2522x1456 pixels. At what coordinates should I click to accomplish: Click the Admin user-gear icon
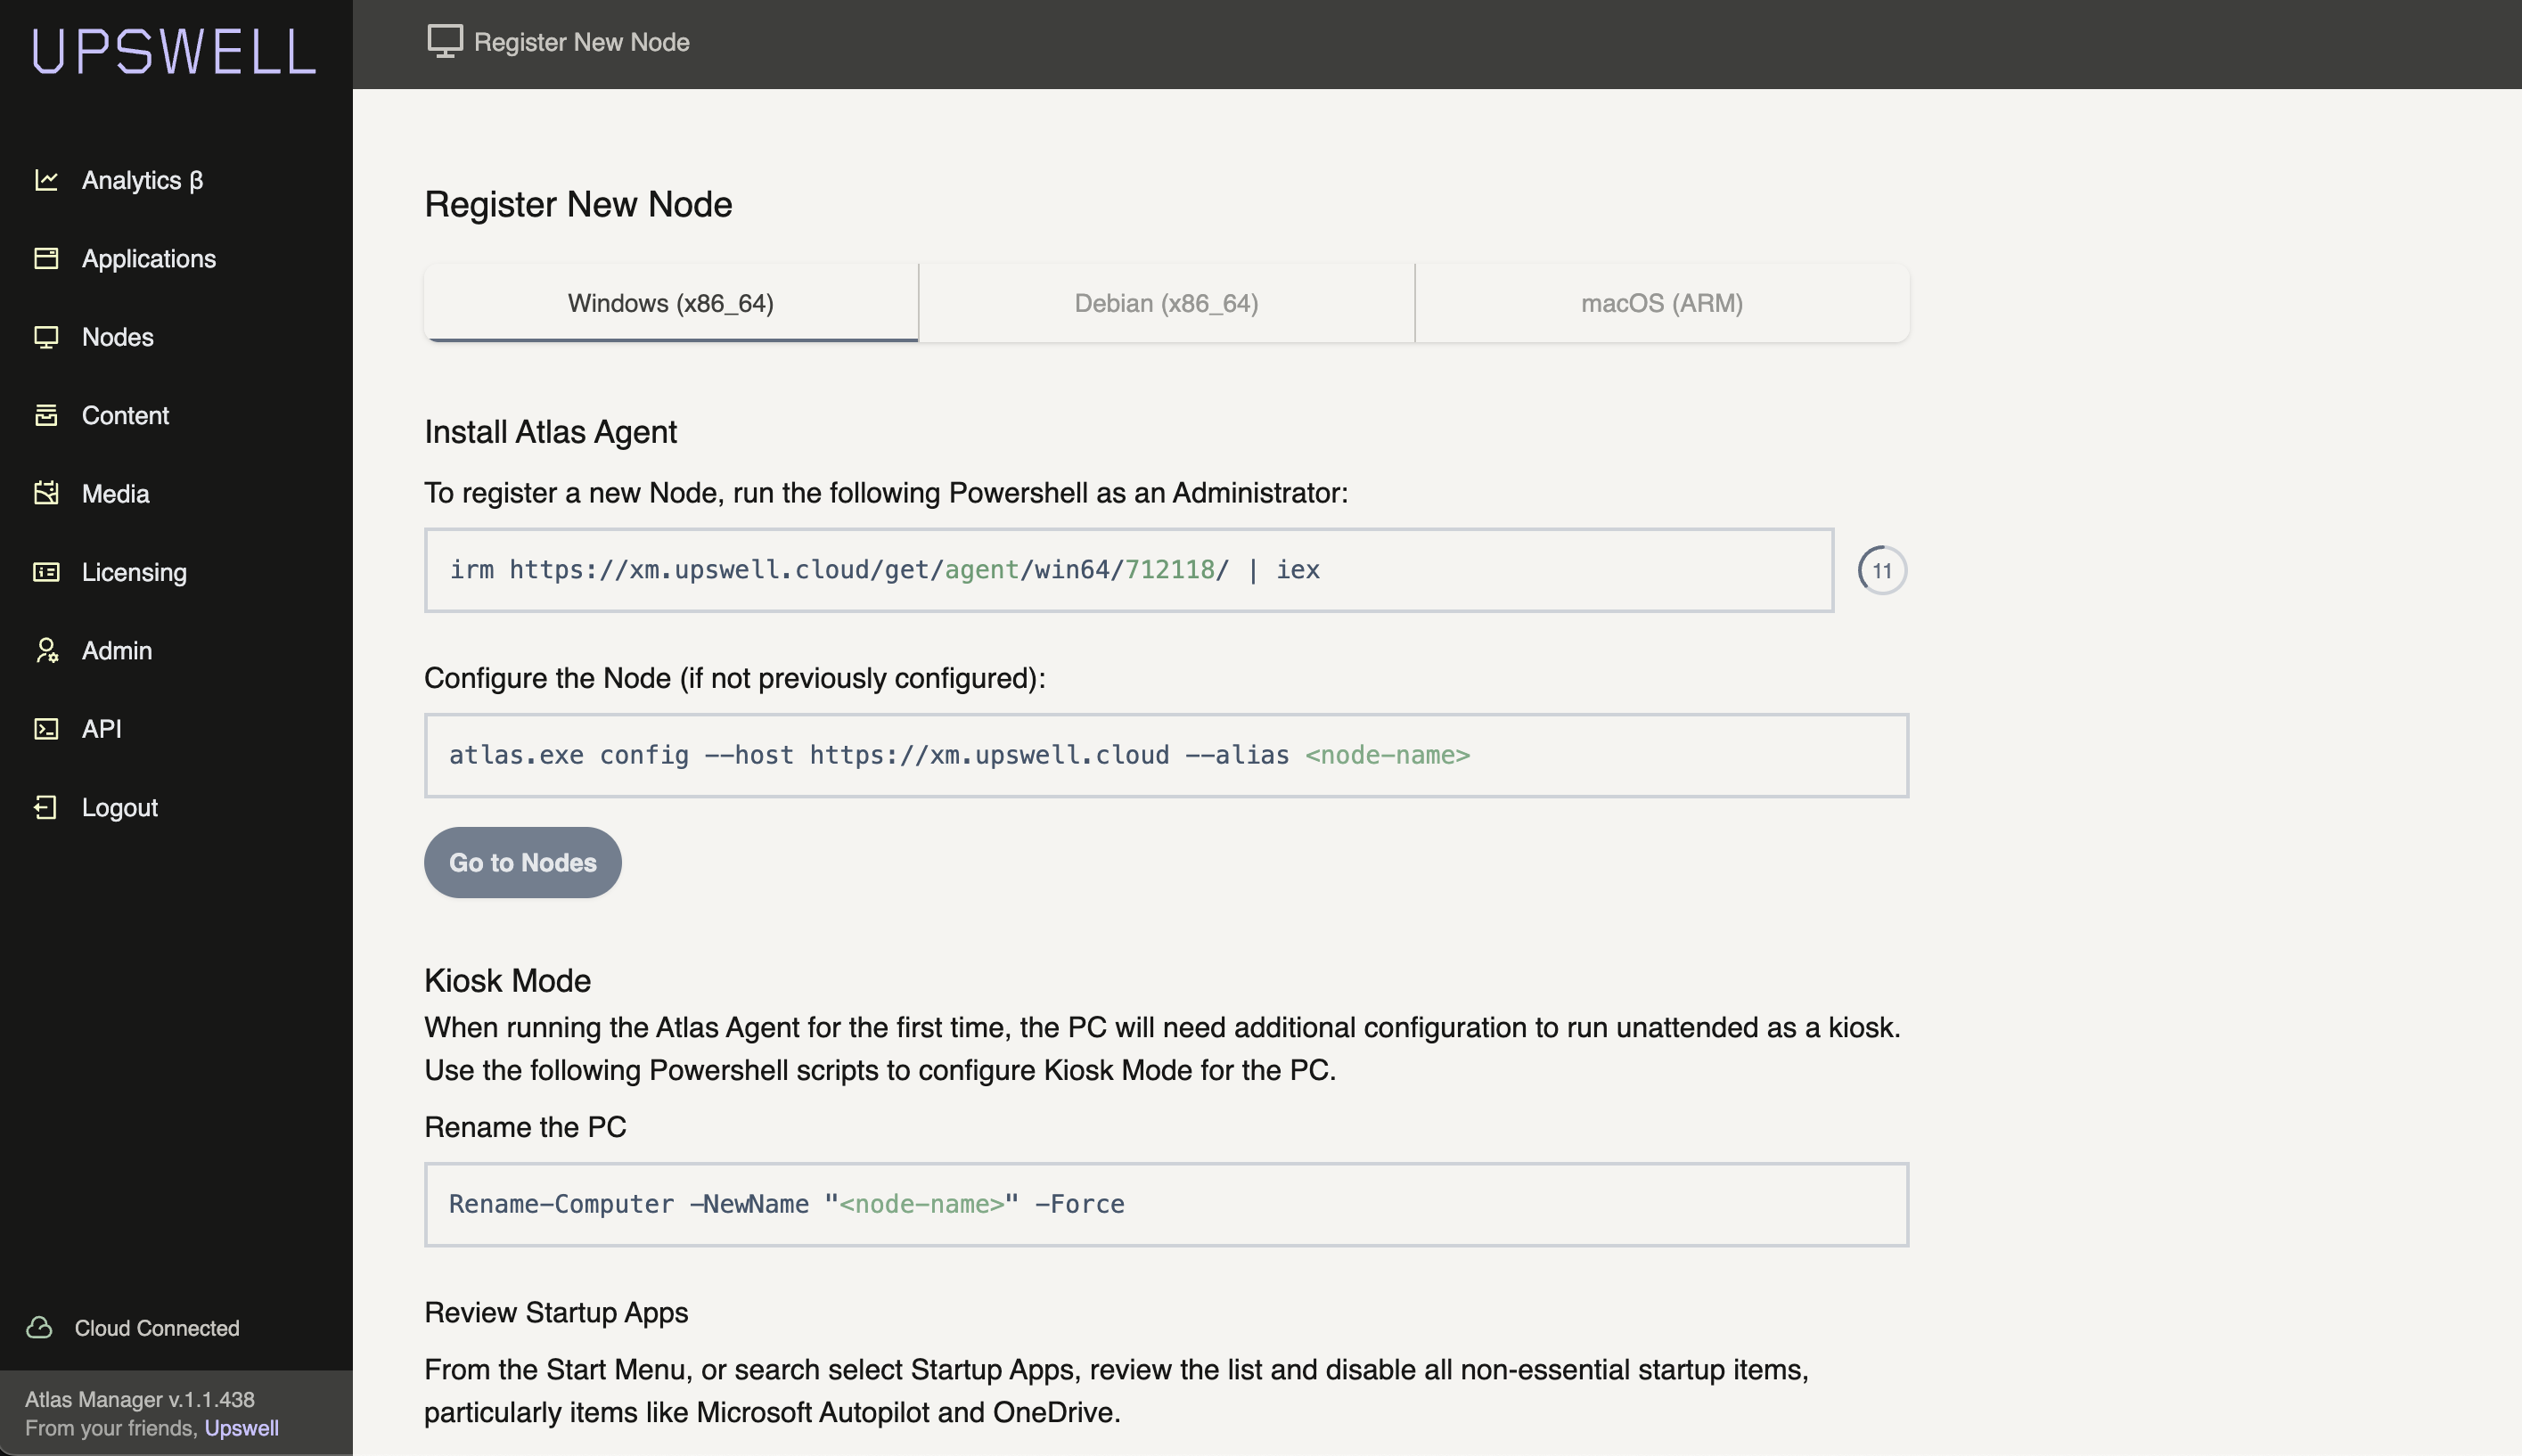pyautogui.click(x=46, y=650)
